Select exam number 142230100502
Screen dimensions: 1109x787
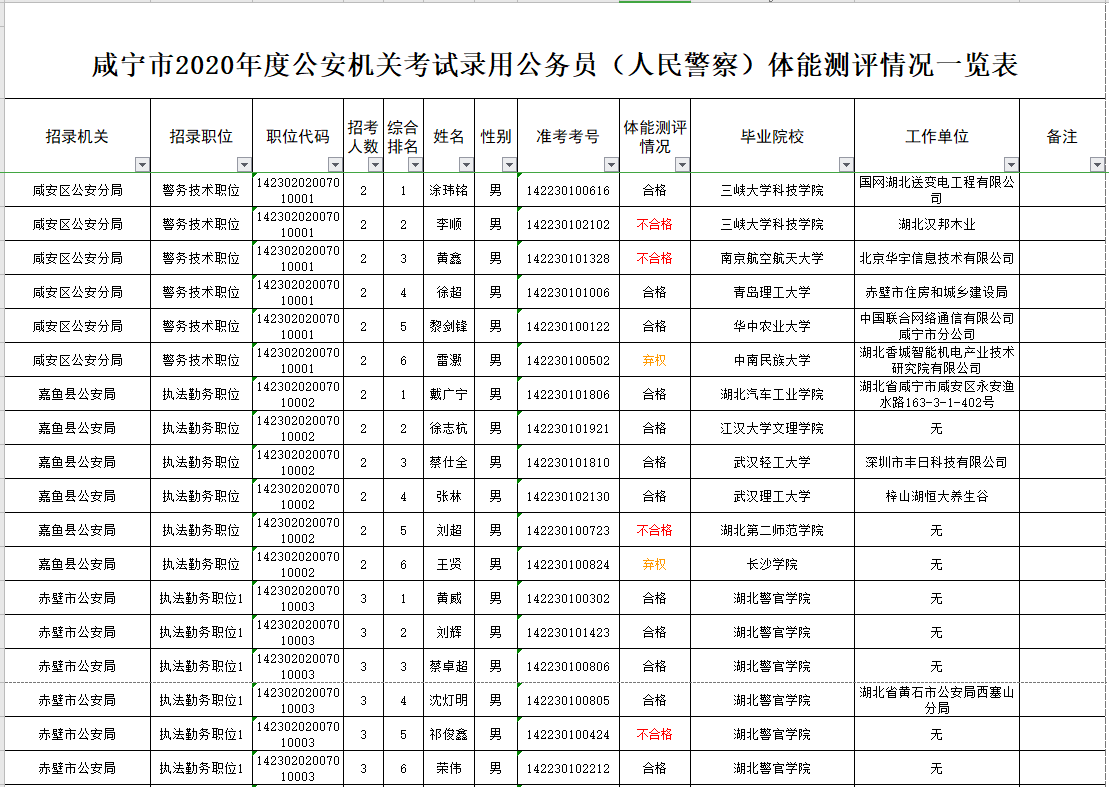pyautogui.click(x=569, y=360)
